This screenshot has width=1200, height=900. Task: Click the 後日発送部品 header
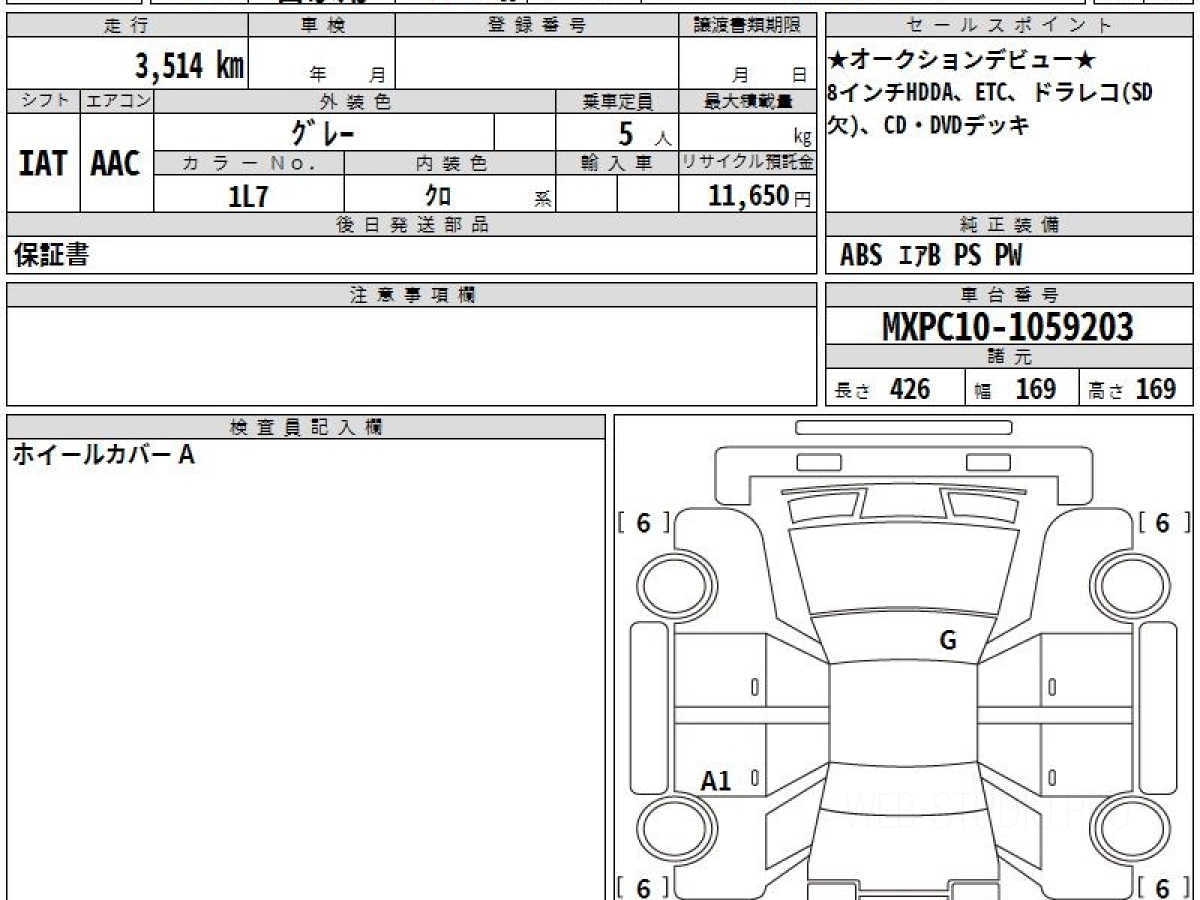(412, 225)
